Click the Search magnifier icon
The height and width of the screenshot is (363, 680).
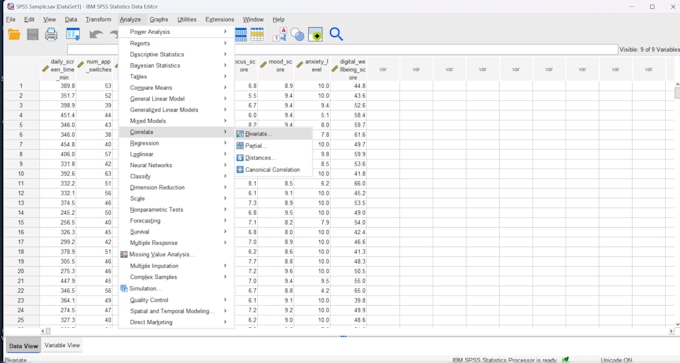336,34
